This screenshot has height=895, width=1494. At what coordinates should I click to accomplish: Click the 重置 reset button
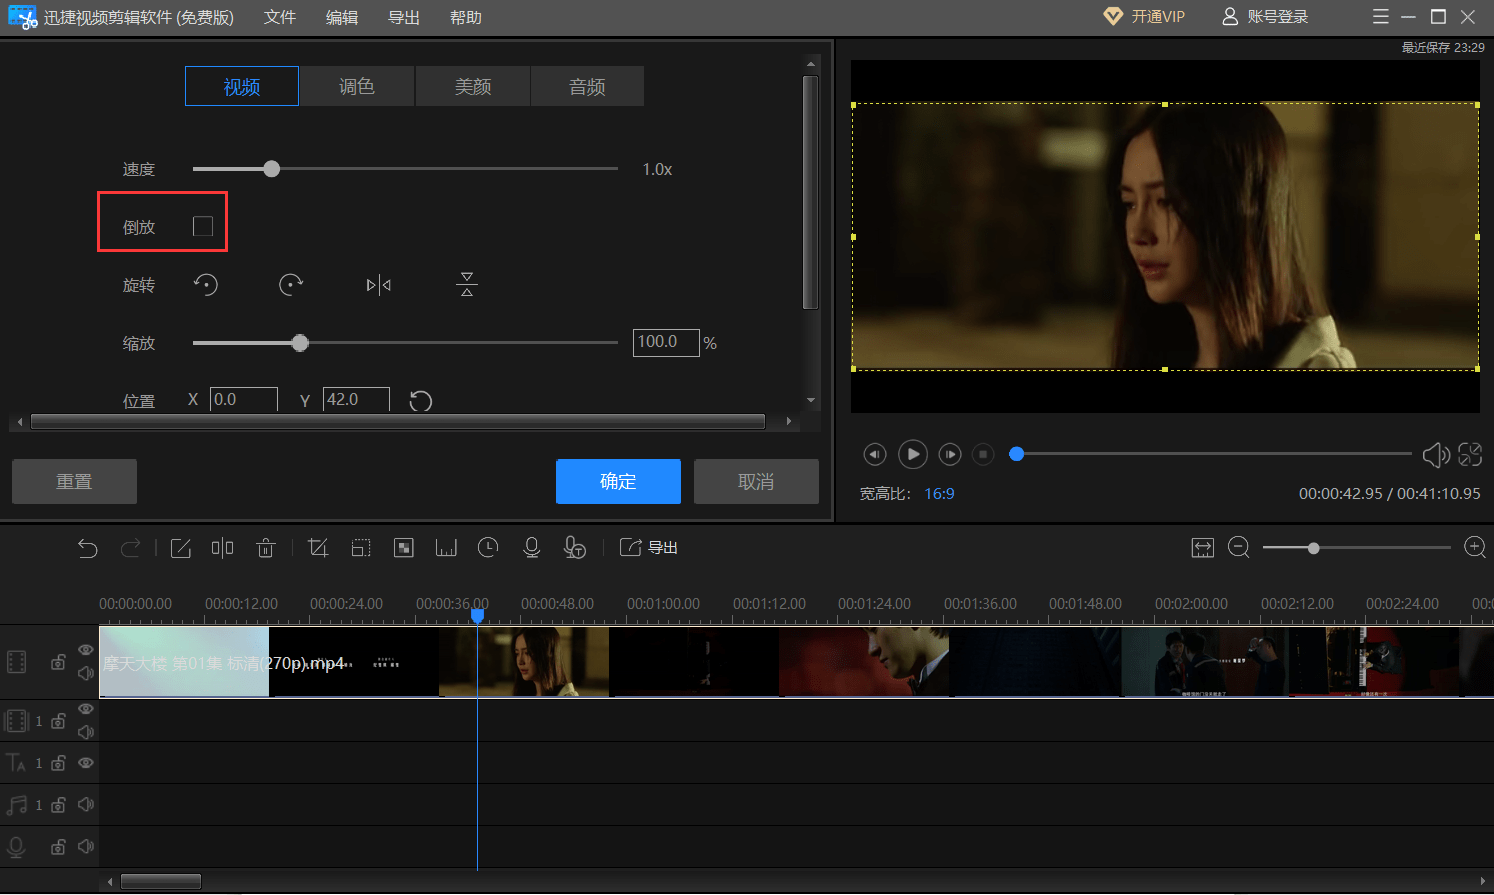pyautogui.click(x=74, y=481)
